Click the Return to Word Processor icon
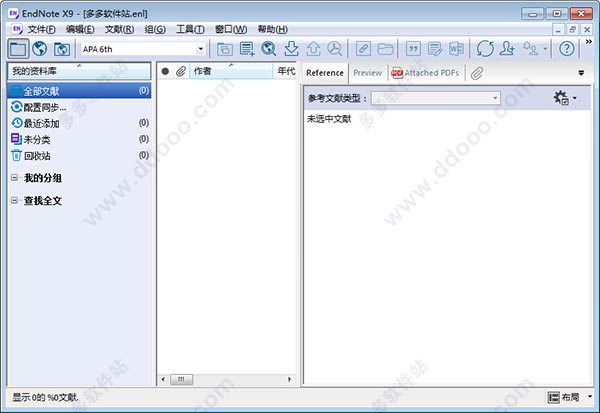This screenshot has height=413, width=600. click(456, 49)
